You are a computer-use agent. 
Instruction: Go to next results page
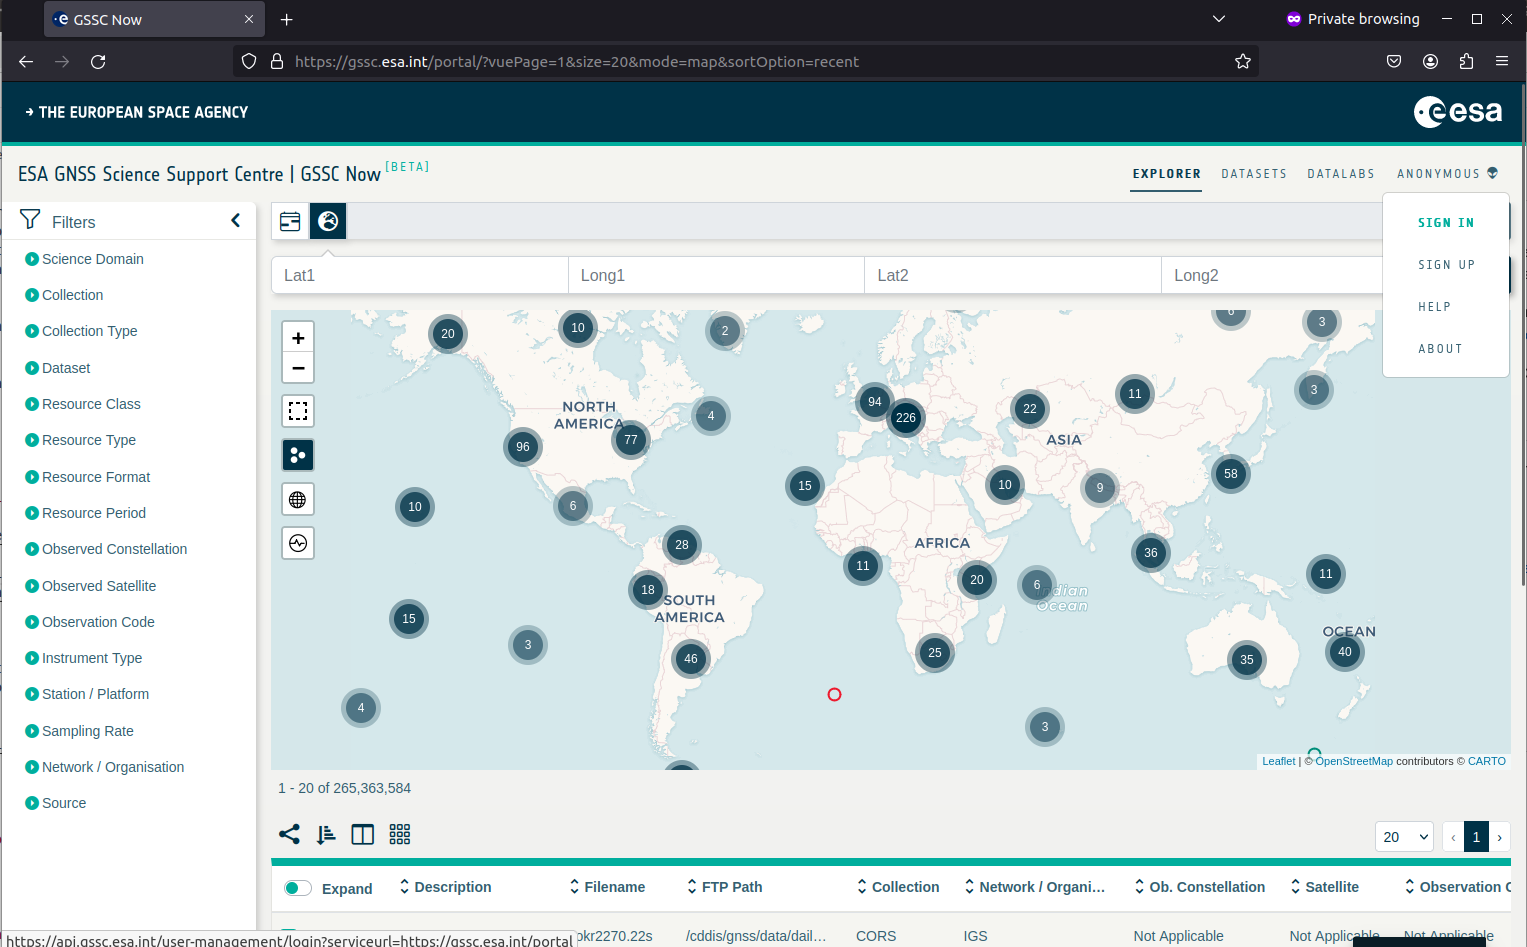pos(1500,837)
